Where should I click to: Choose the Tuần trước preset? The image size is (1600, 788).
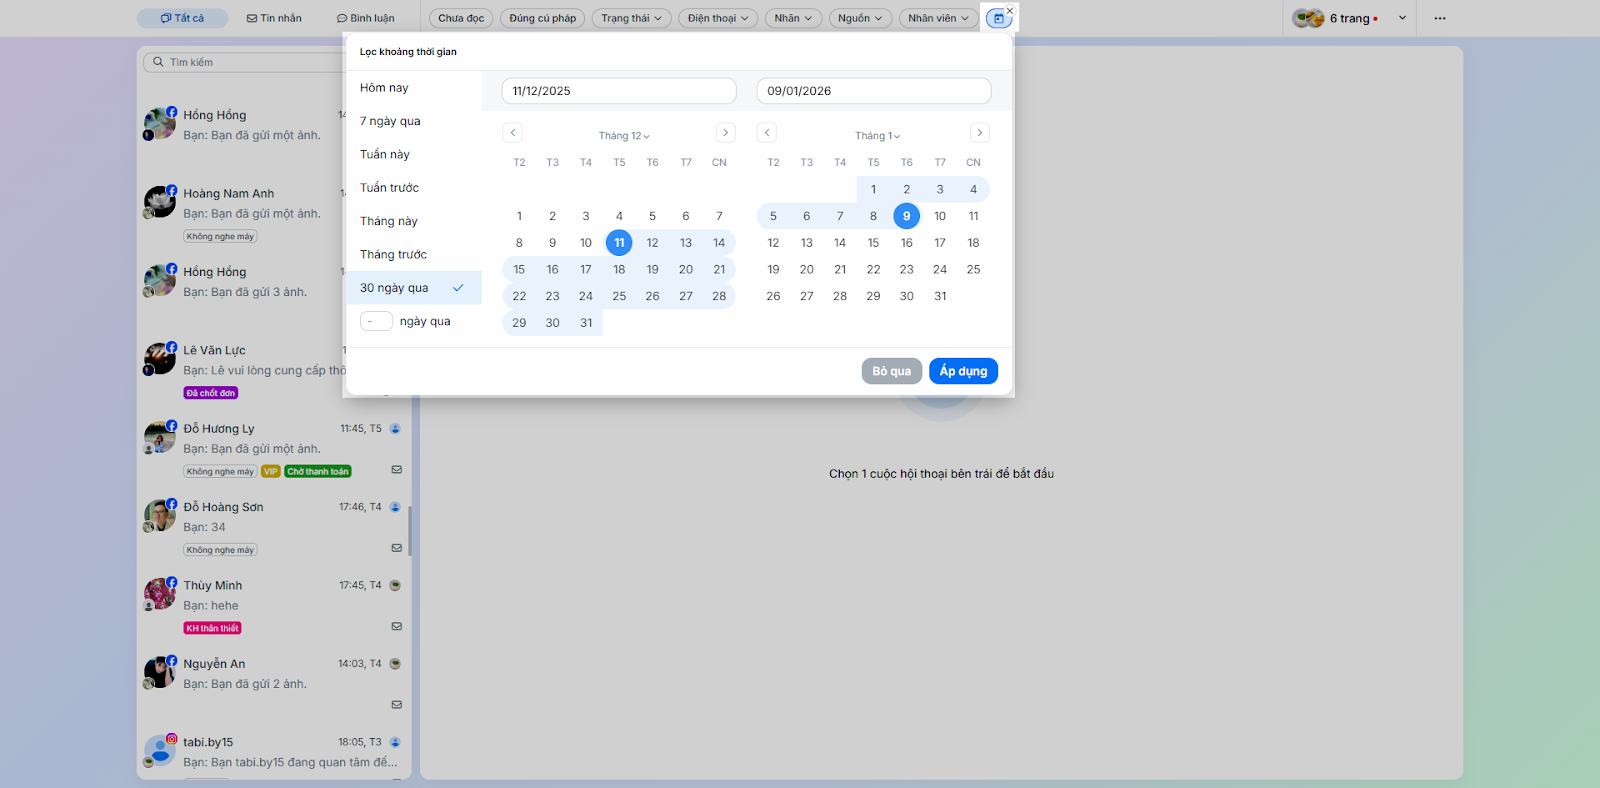[x=414, y=188]
